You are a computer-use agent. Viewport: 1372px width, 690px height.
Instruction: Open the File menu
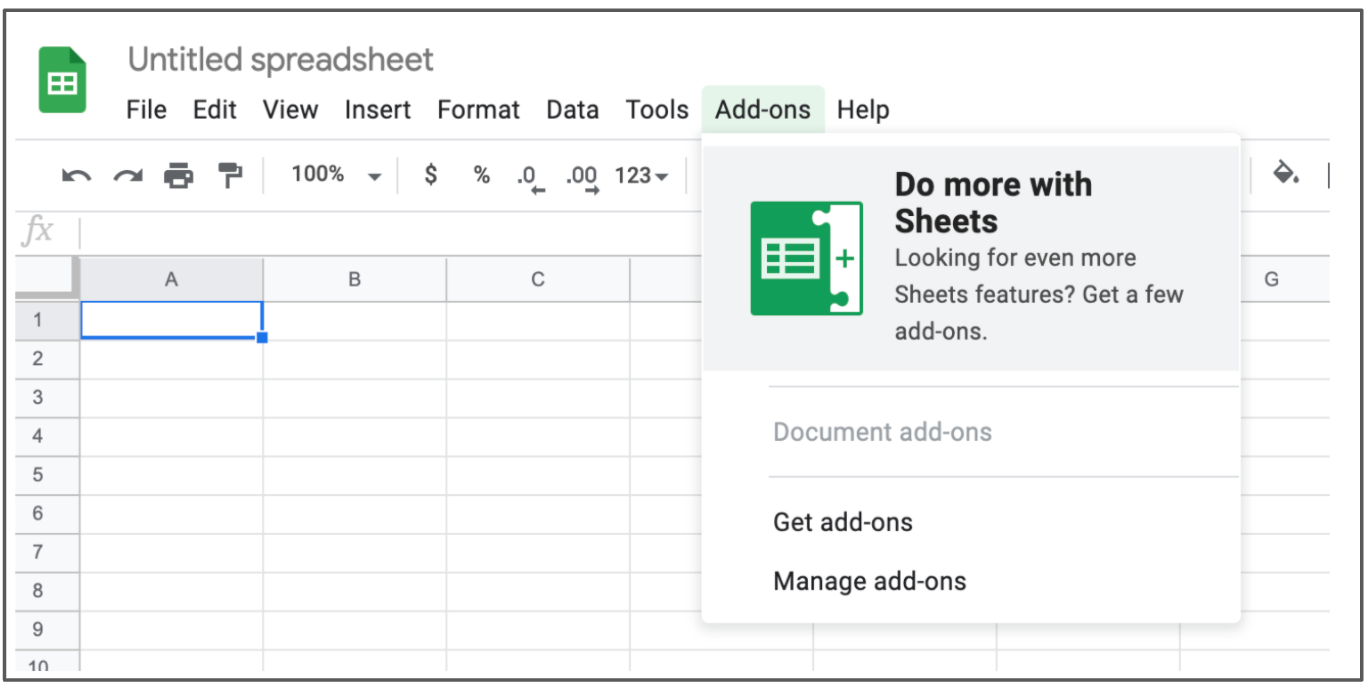(x=146, y=110)
